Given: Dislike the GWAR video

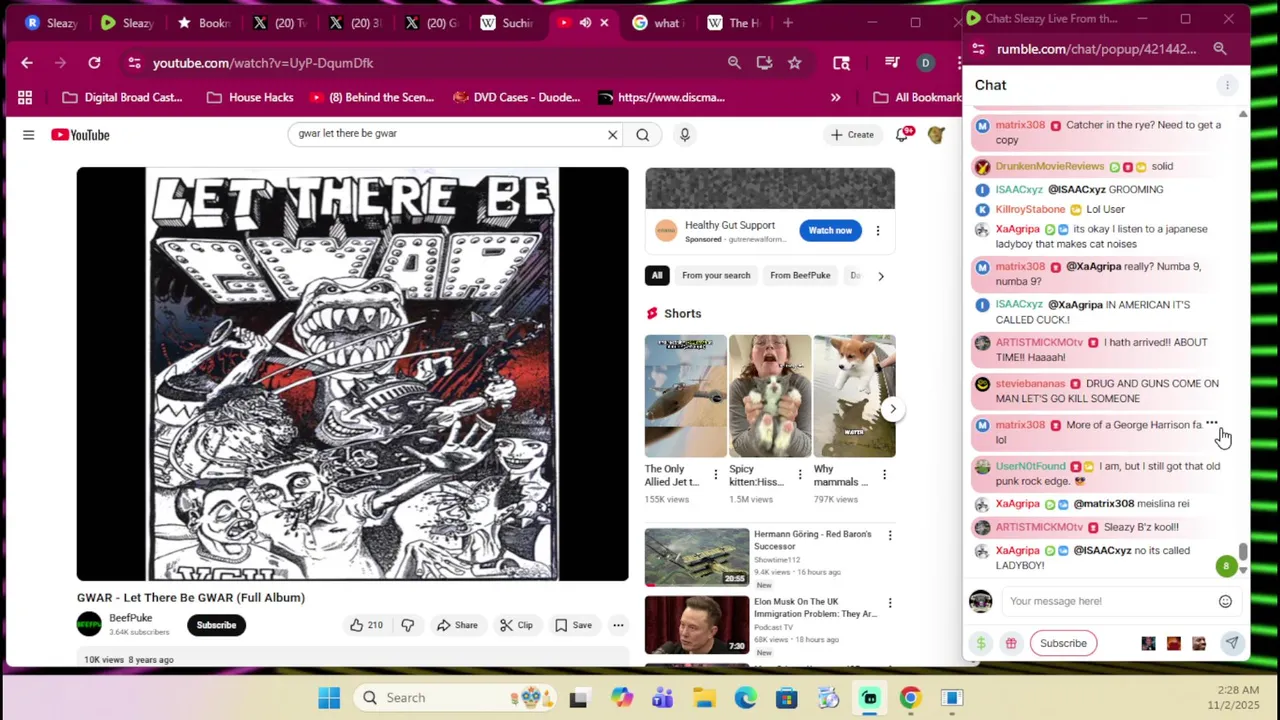Looking at the screenshot, I should click(x=408, y=625).
